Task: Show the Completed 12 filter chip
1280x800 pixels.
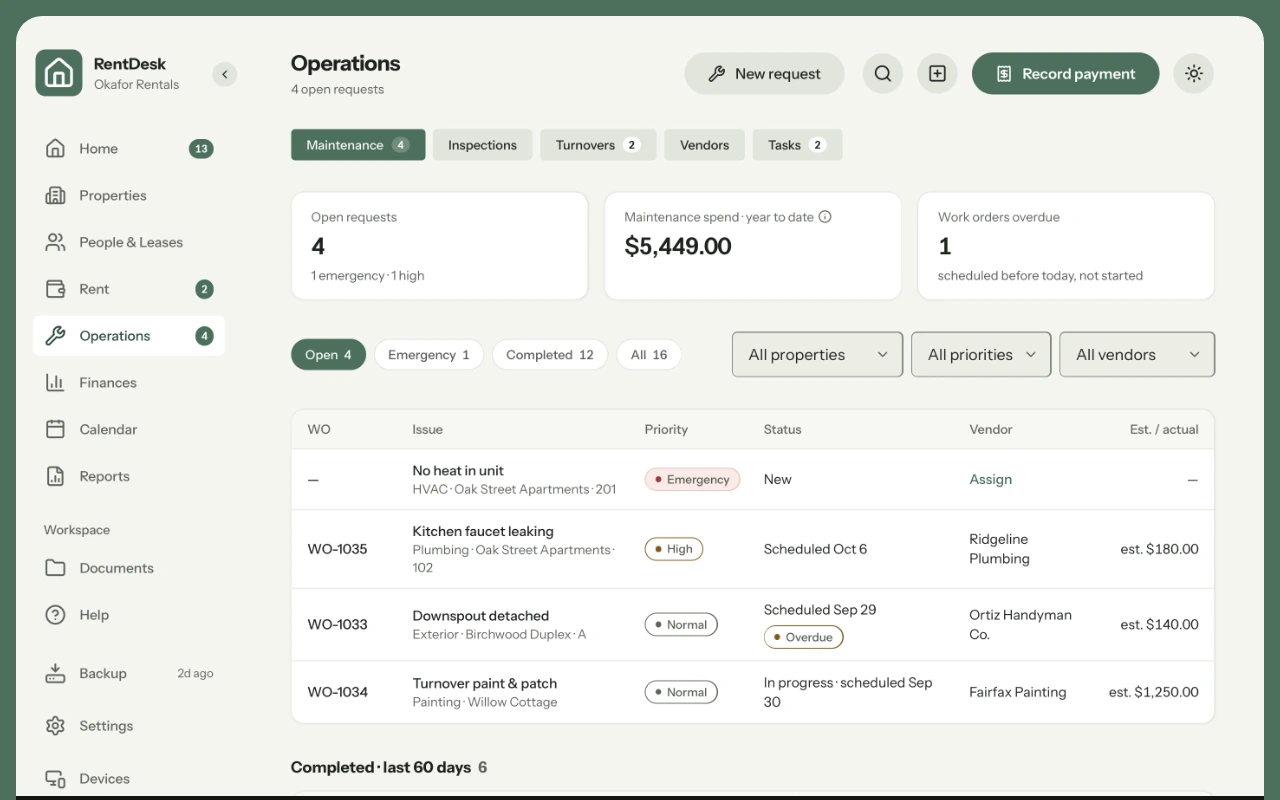Action: (x=550, y=355)
